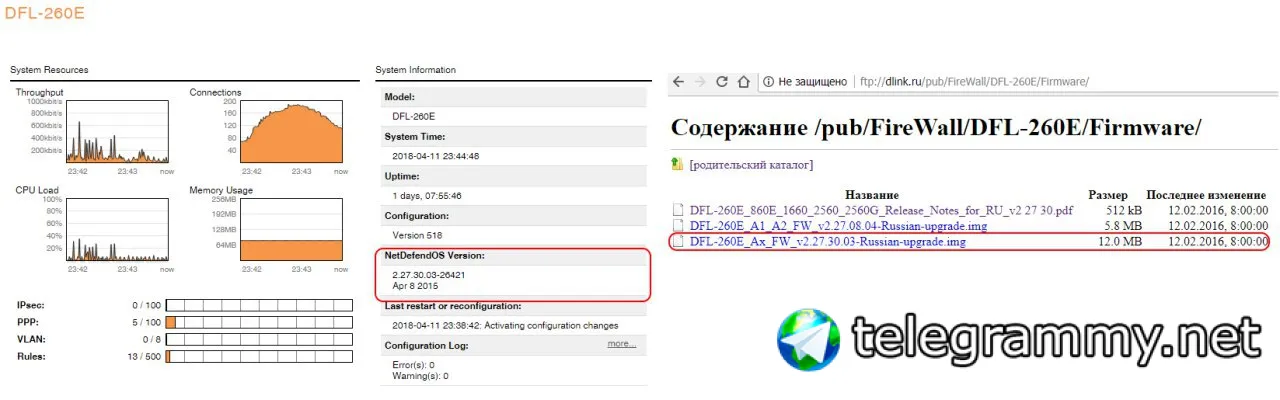Open '[родительский каталог]' link

[x=751, y=165]
